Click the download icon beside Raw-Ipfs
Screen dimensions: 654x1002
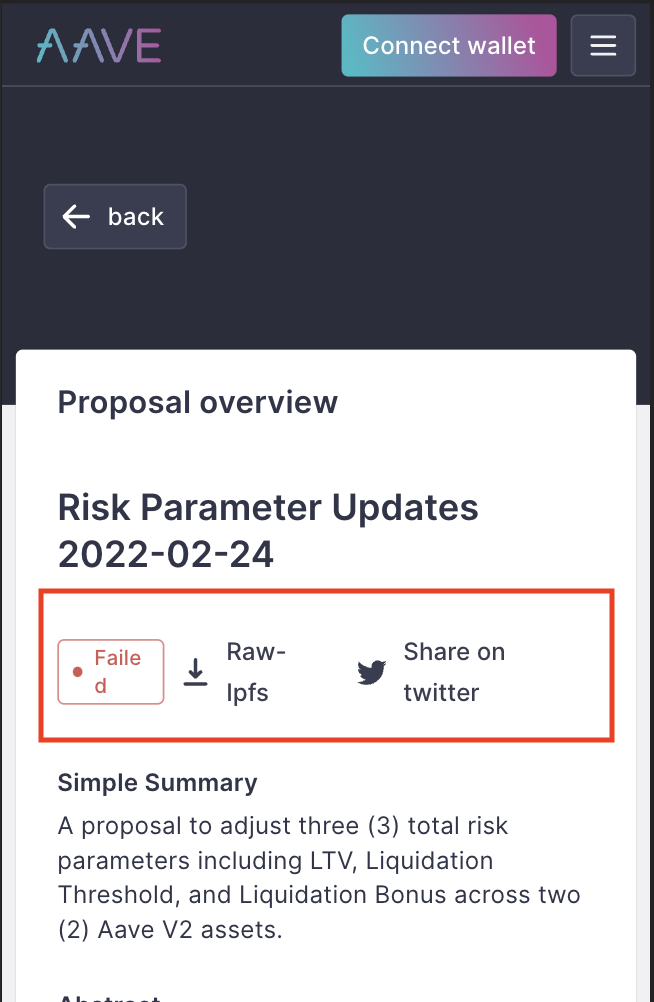[x=195, y=672]
